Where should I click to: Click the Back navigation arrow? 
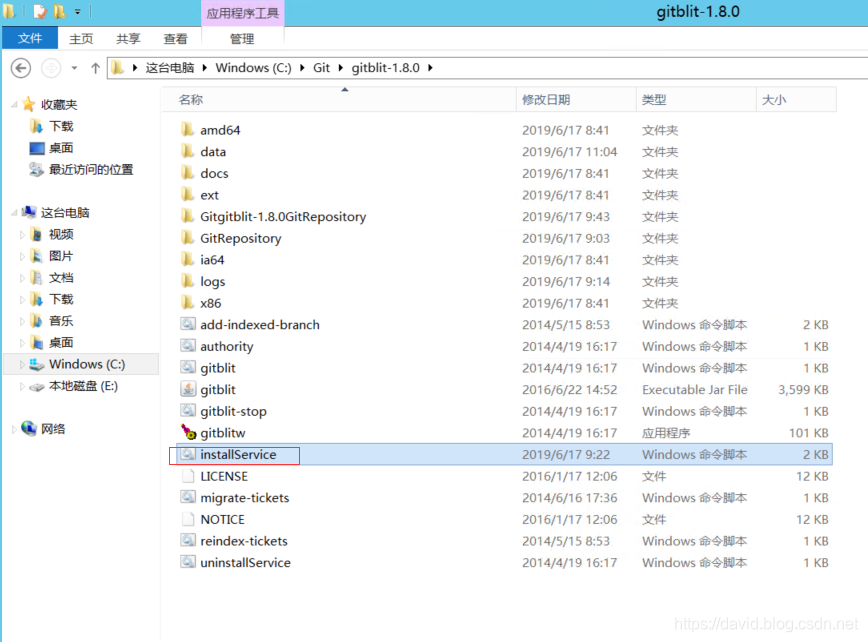[21, 68]
